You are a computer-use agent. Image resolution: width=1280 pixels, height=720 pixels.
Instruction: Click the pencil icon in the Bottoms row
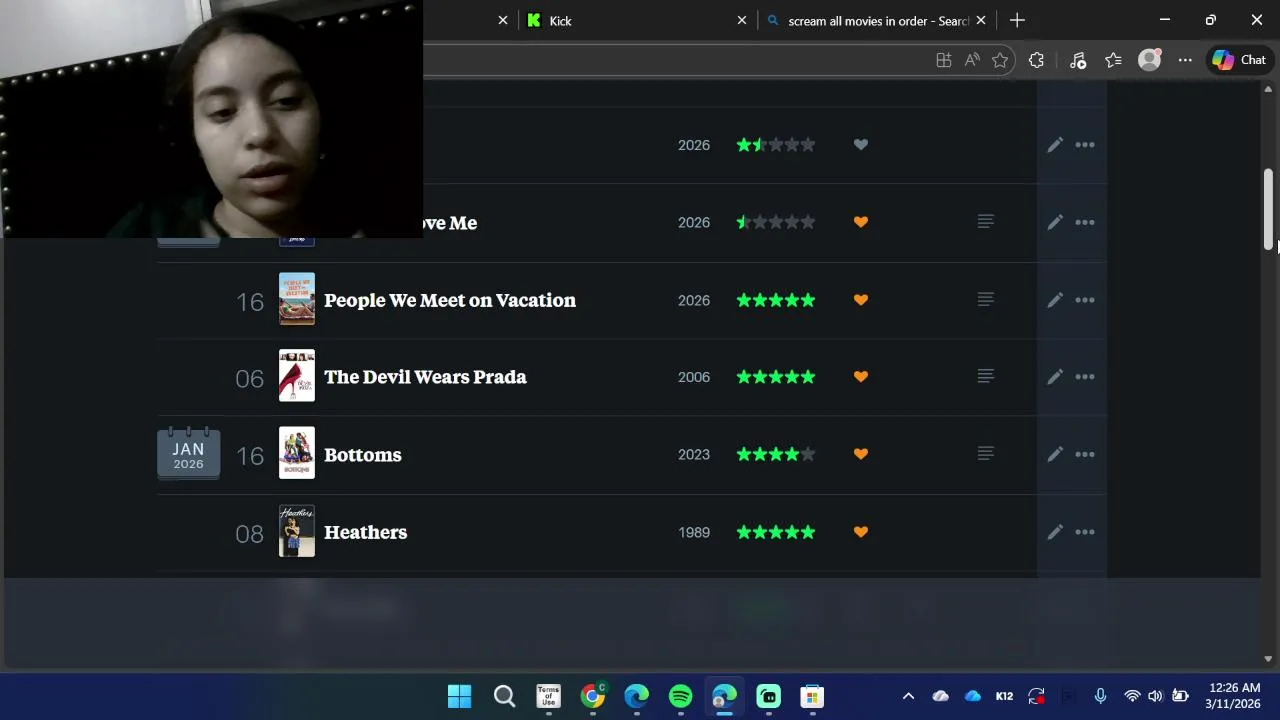[x=1055, y=454]
